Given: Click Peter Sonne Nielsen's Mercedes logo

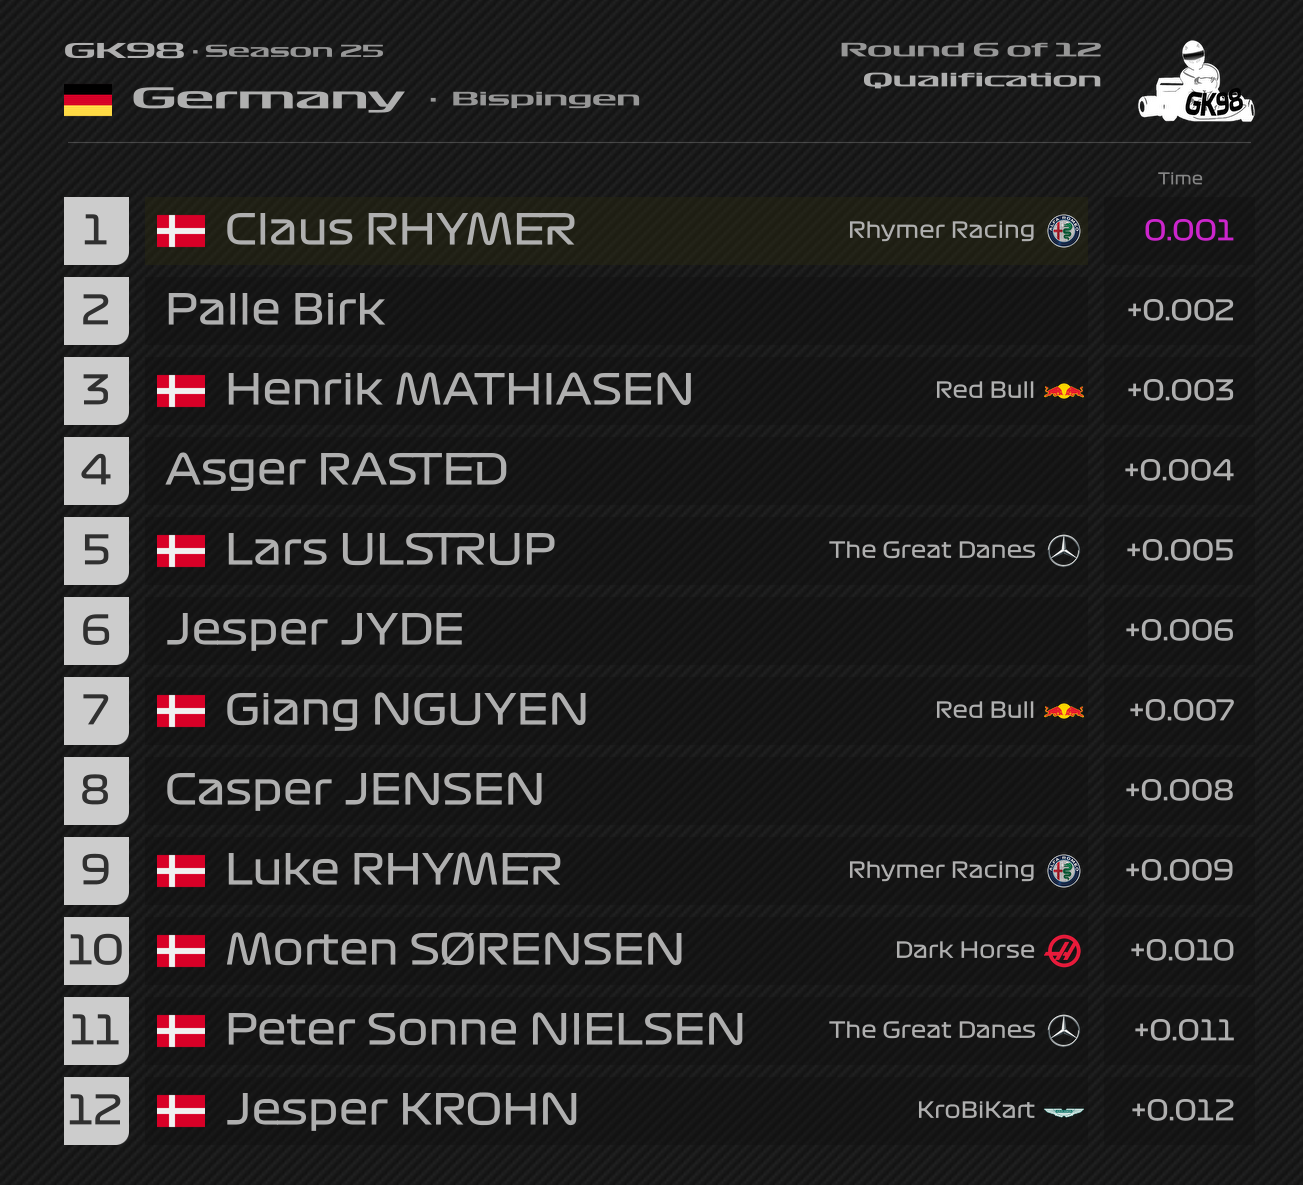Looking at the screenshot, I should [x=1063, y=1030].
